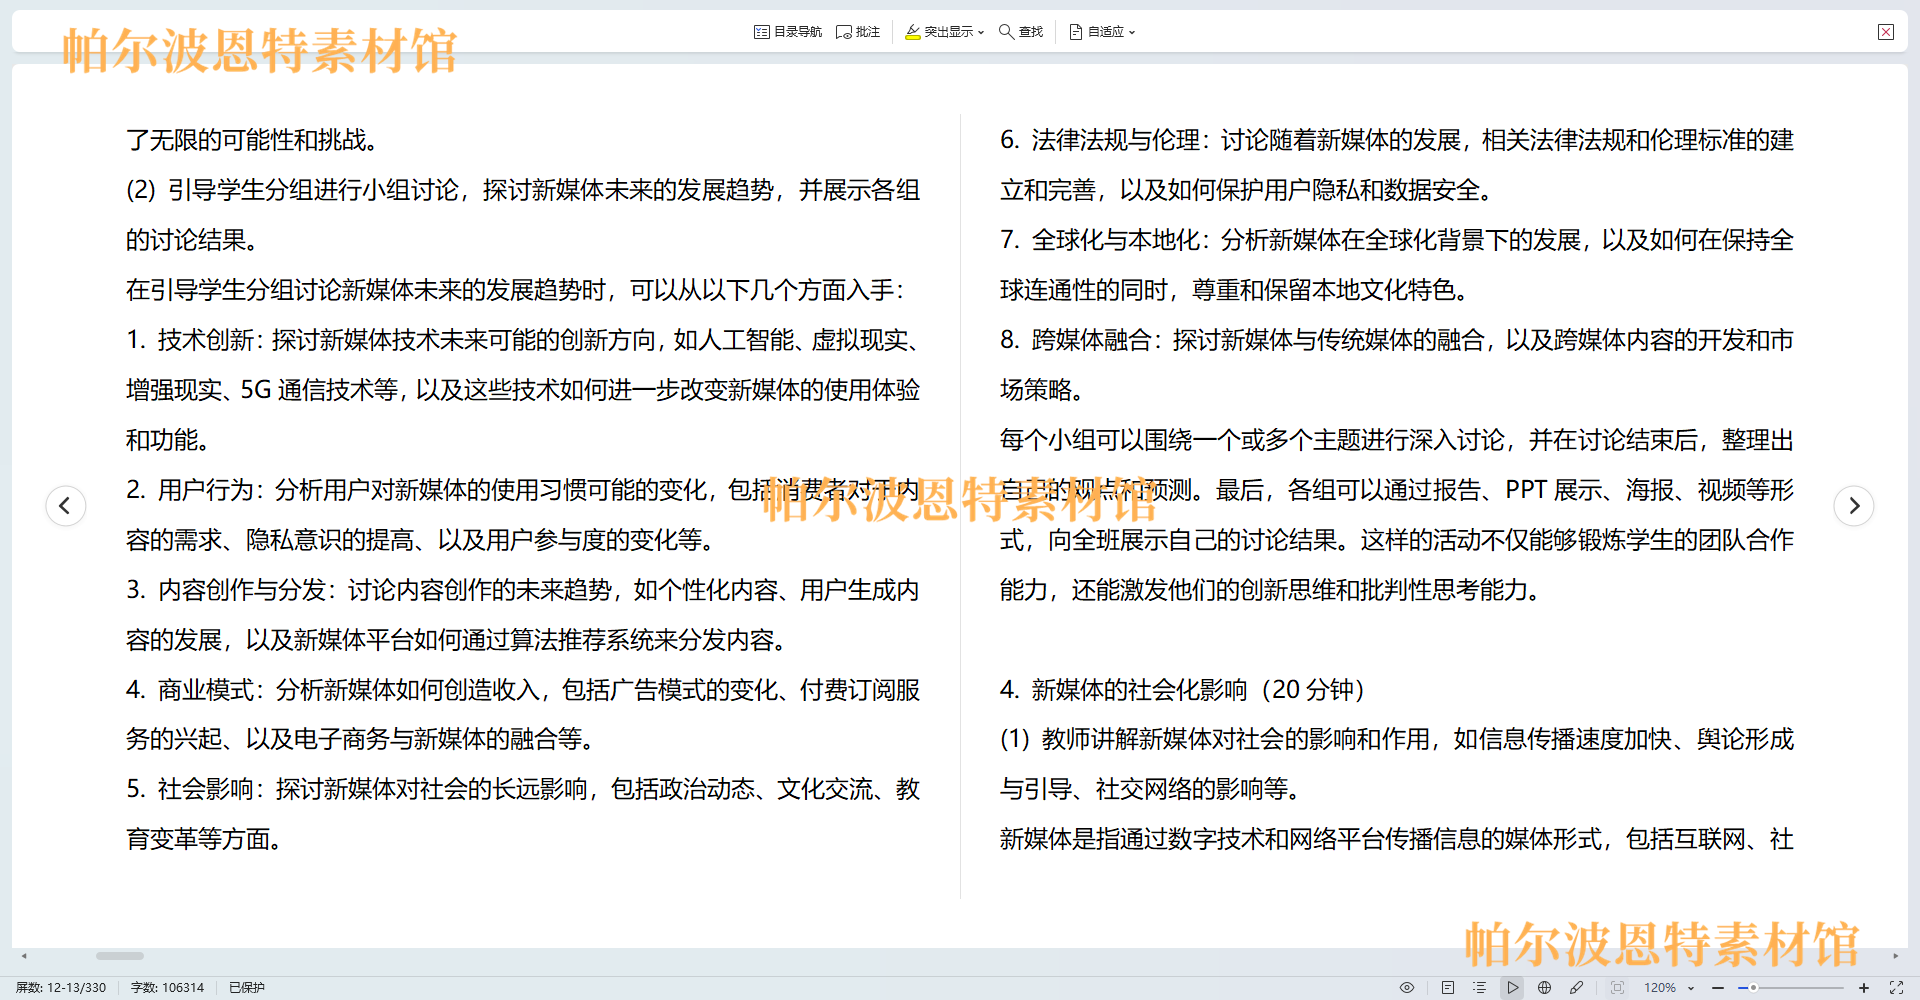
Task: Click the line starting 6. 法律法规与伦理
Action: tap(1397, 140)
